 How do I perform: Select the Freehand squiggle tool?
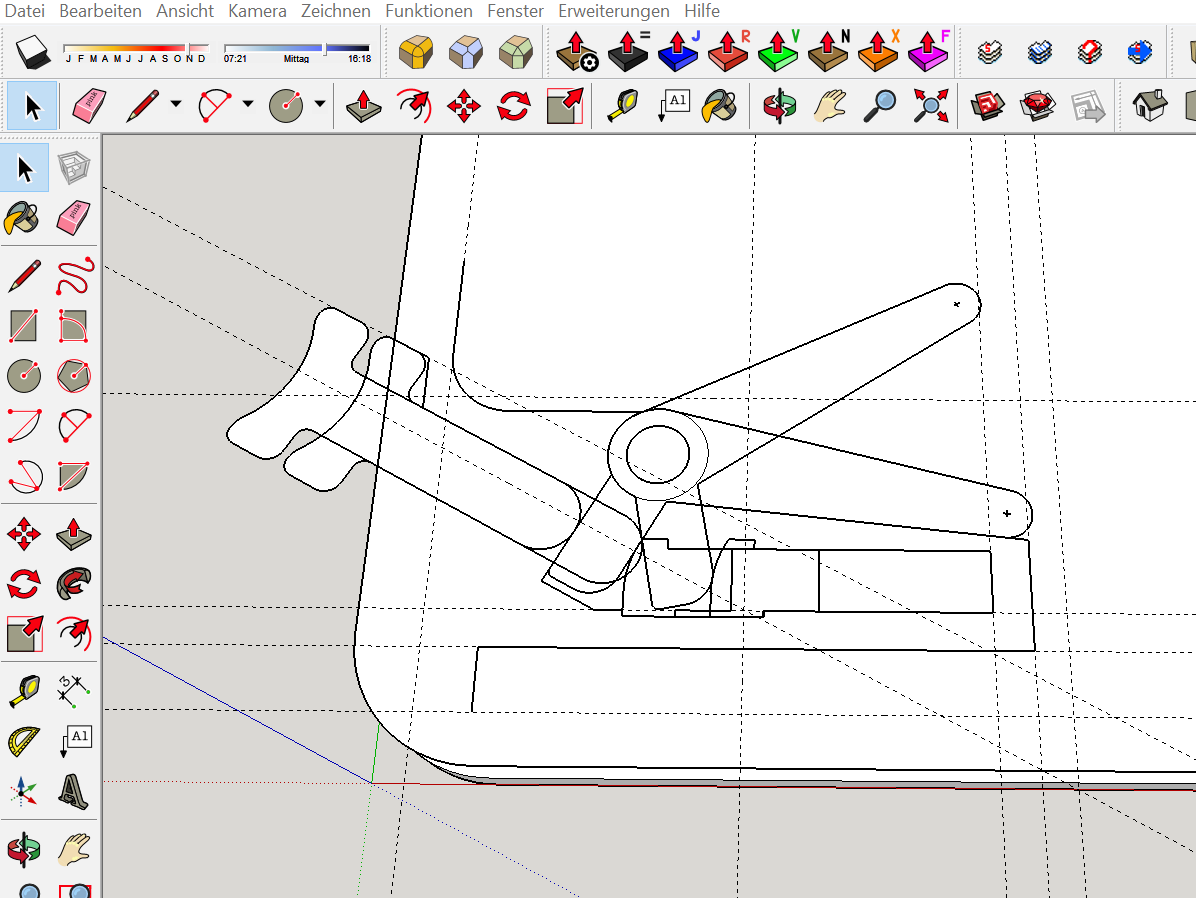74,276
